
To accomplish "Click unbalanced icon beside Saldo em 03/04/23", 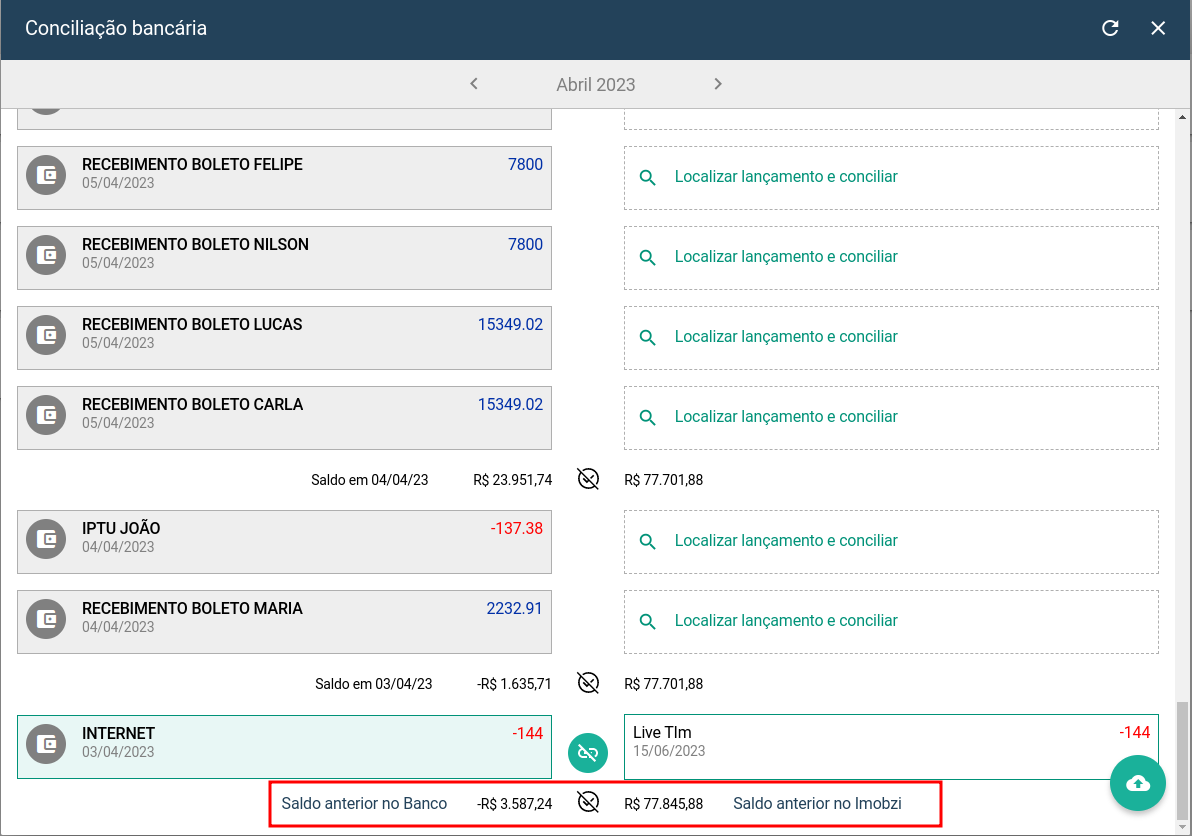I will click(x=588, y=682).
